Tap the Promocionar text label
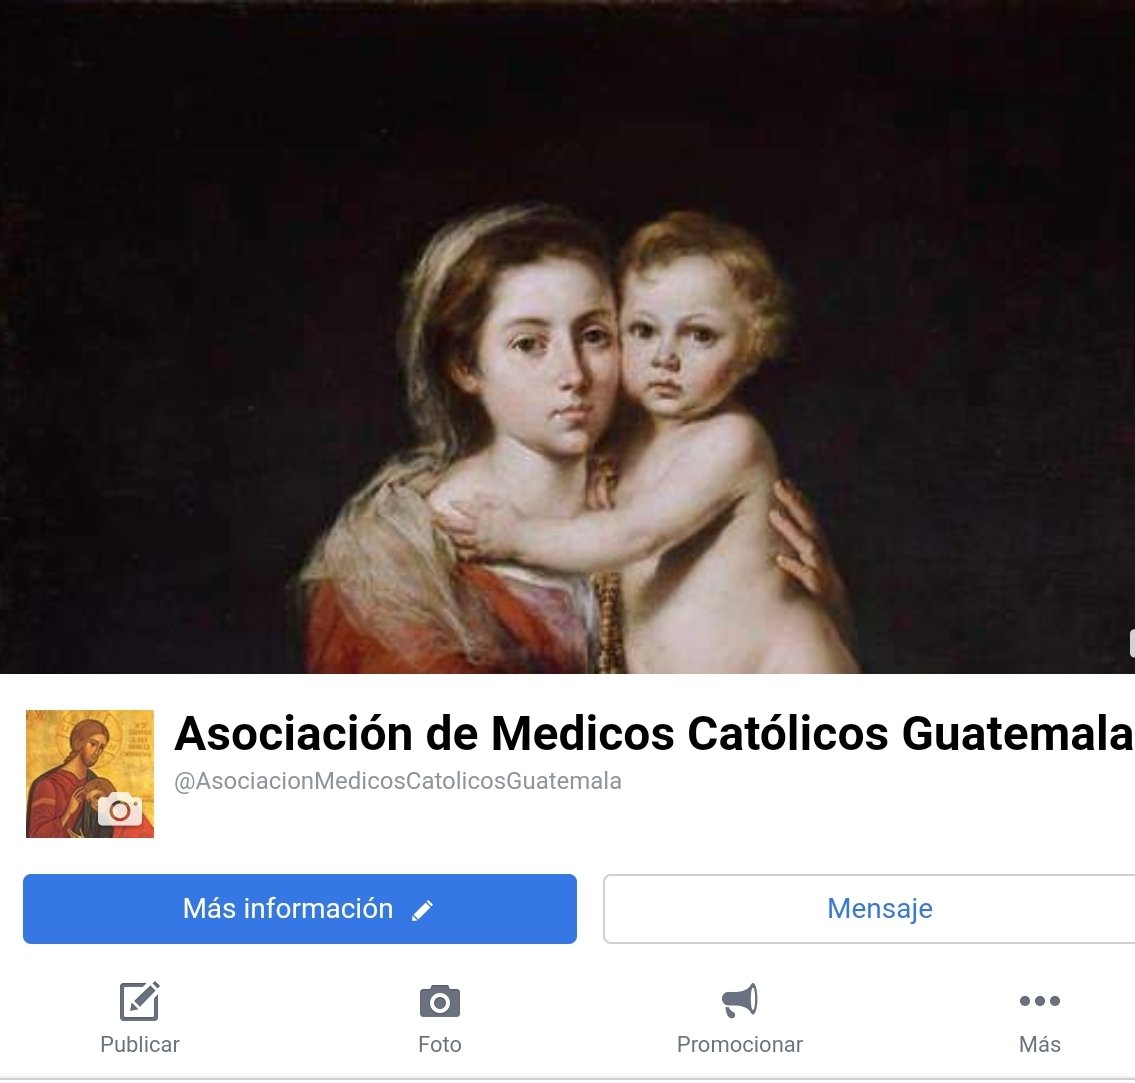Screen dimensions: 1135x1083 pos(740,1044)
